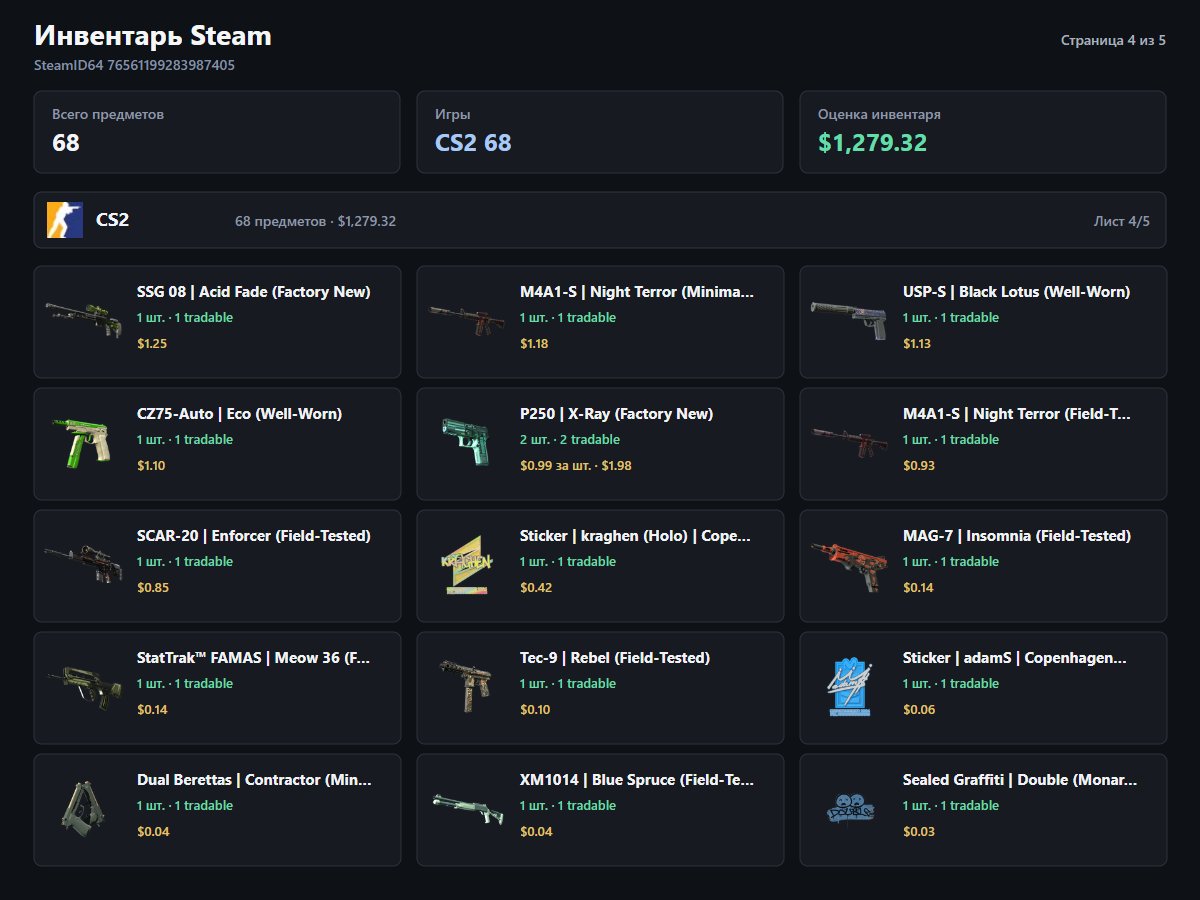Click the adamS Copenhagen sticker icon

click(849, 686)
